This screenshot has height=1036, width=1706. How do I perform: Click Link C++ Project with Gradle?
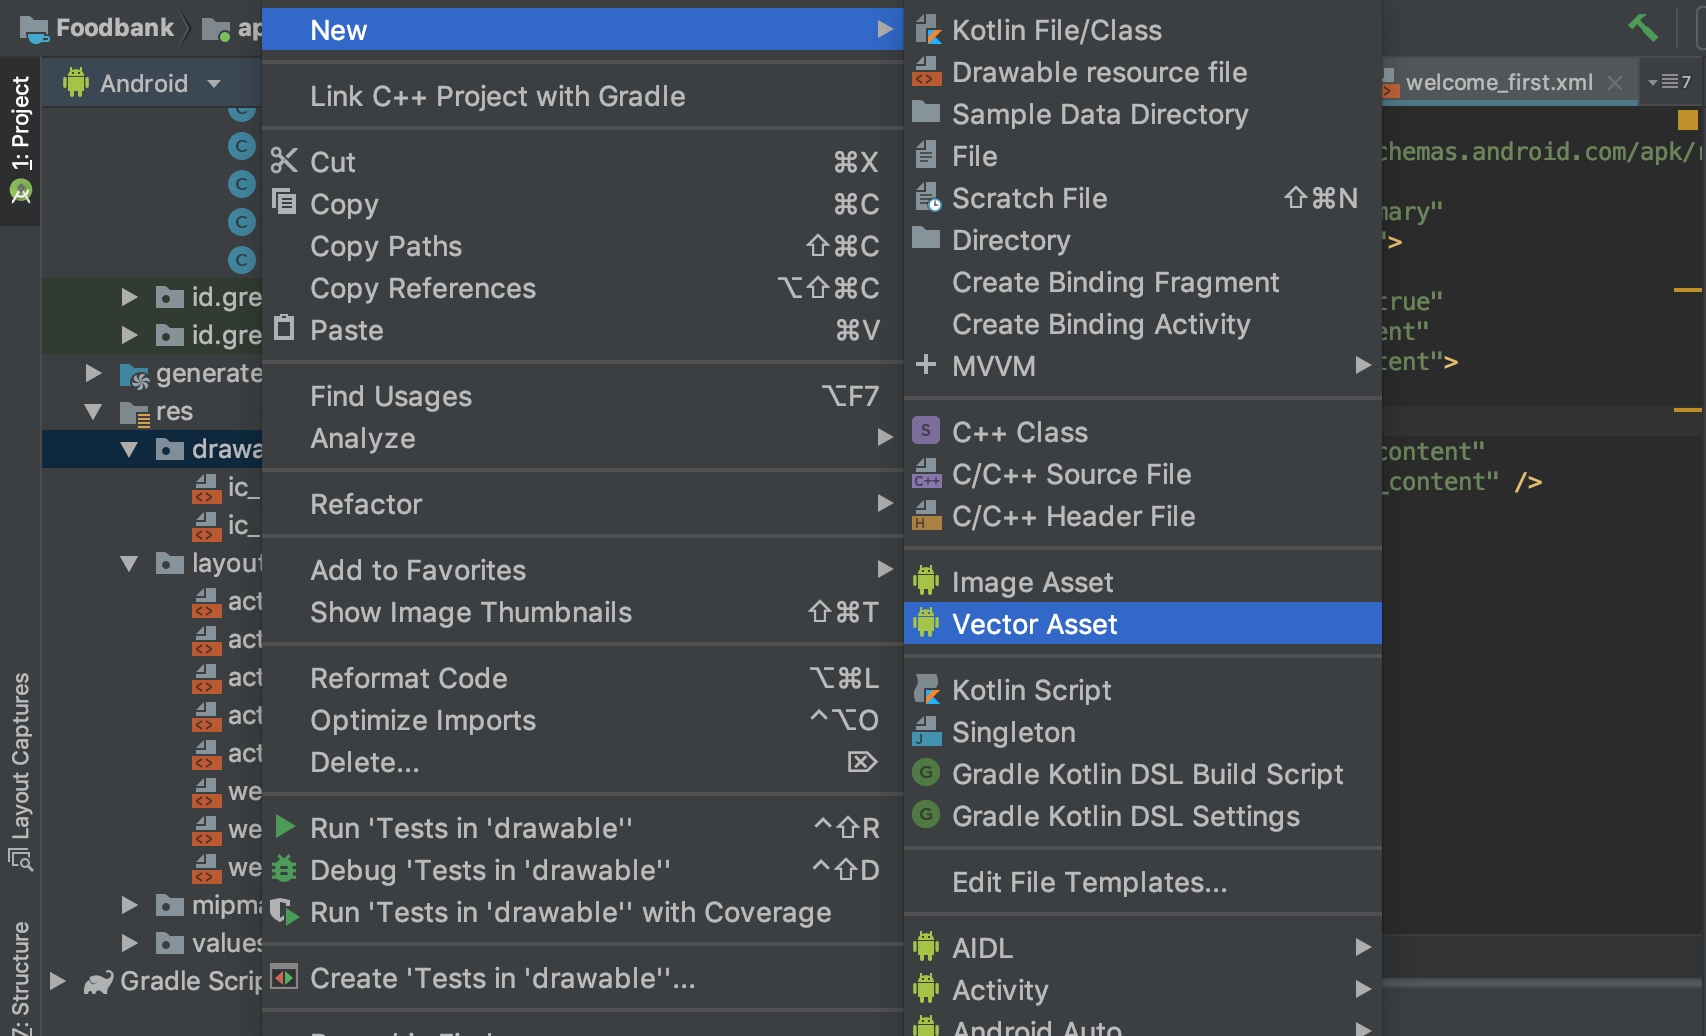[x=497, y=96]
